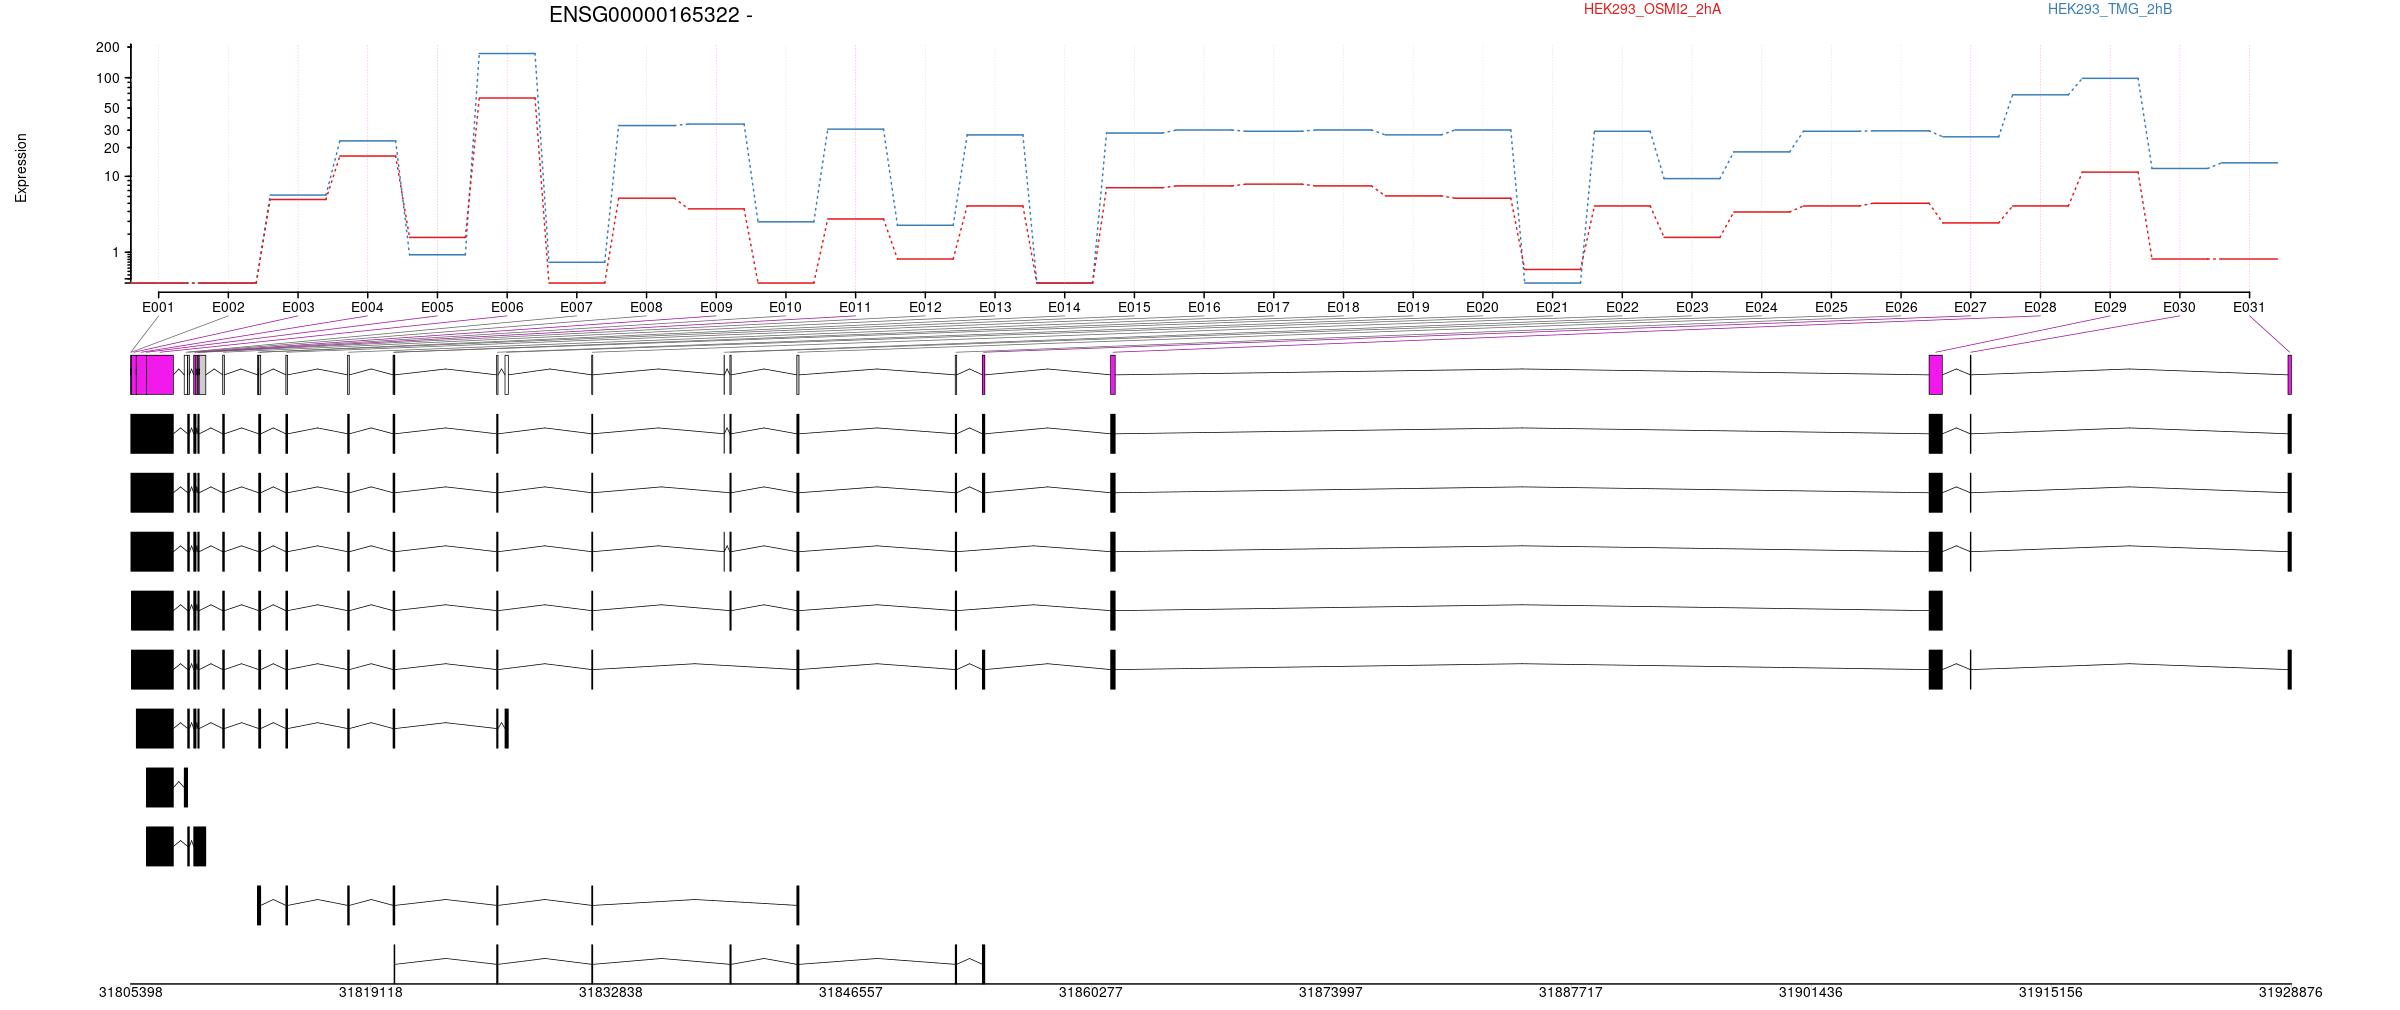
Task: Click genomic coordinate 31832838
Action: [610, 992]
